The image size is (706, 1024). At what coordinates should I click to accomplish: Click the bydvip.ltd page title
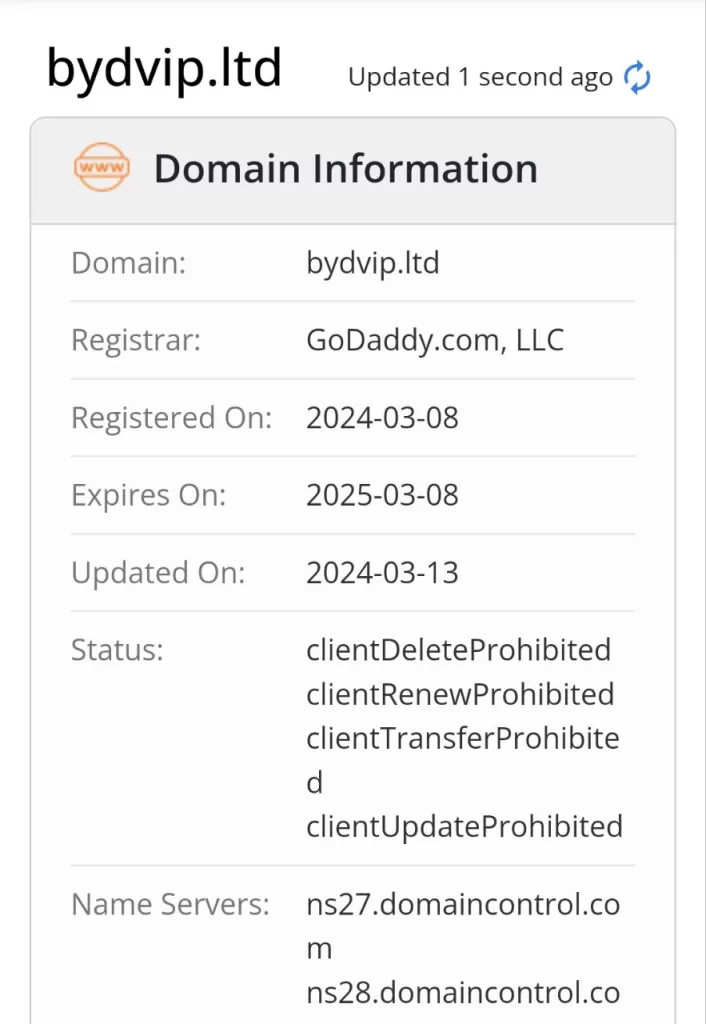pyautogui.click(x=164, y=69)
